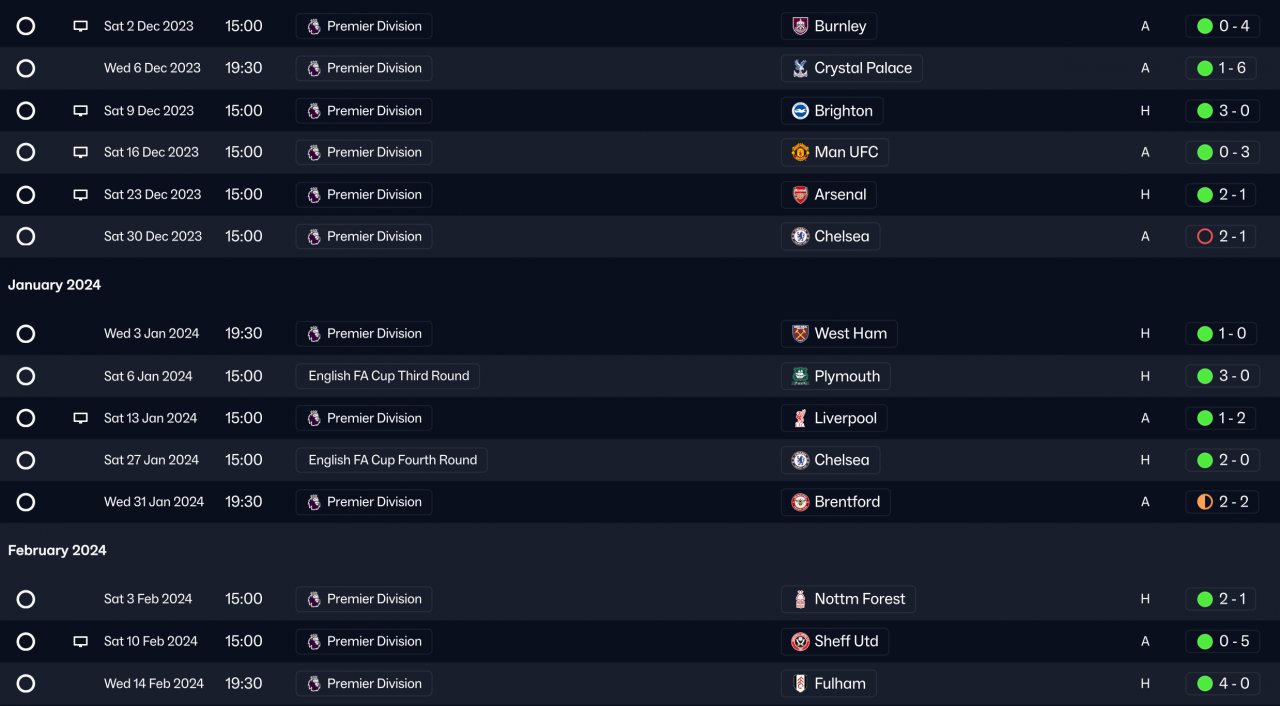The height and width of the screenshot is (706, 1280).
Task: Click the Premier Division logo on West Ham row
Action: click(314, 334)
